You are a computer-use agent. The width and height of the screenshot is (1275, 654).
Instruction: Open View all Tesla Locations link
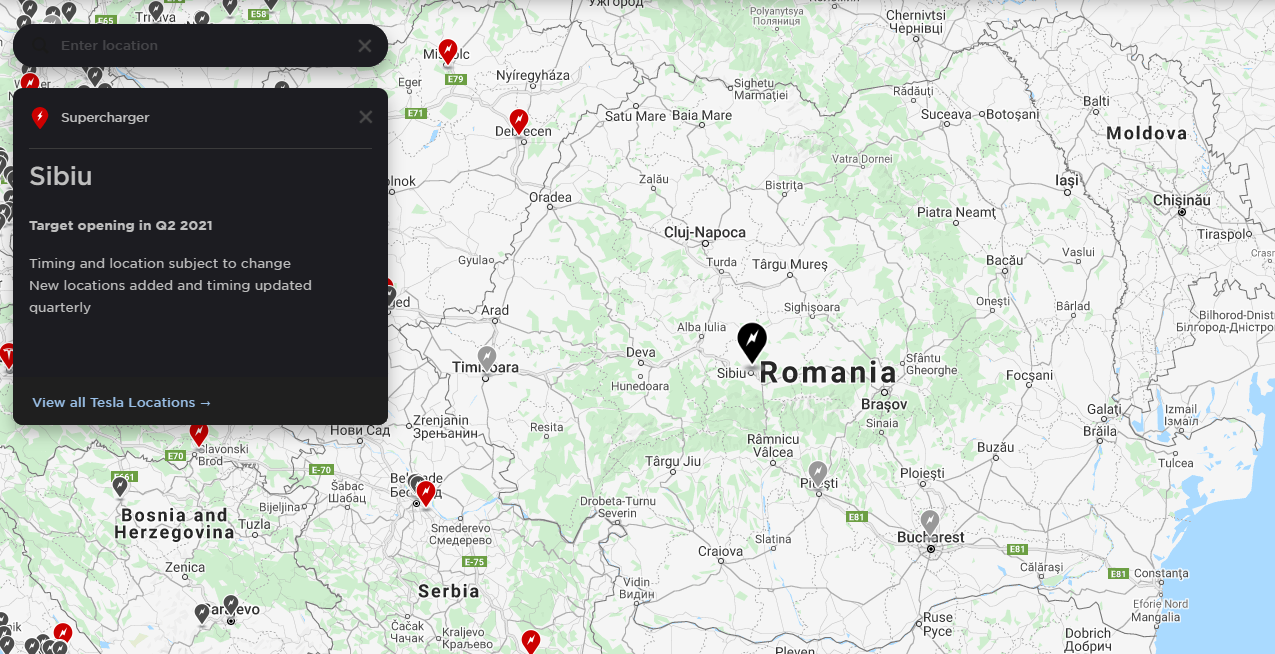pyautogui.click(x=121, y=402)
